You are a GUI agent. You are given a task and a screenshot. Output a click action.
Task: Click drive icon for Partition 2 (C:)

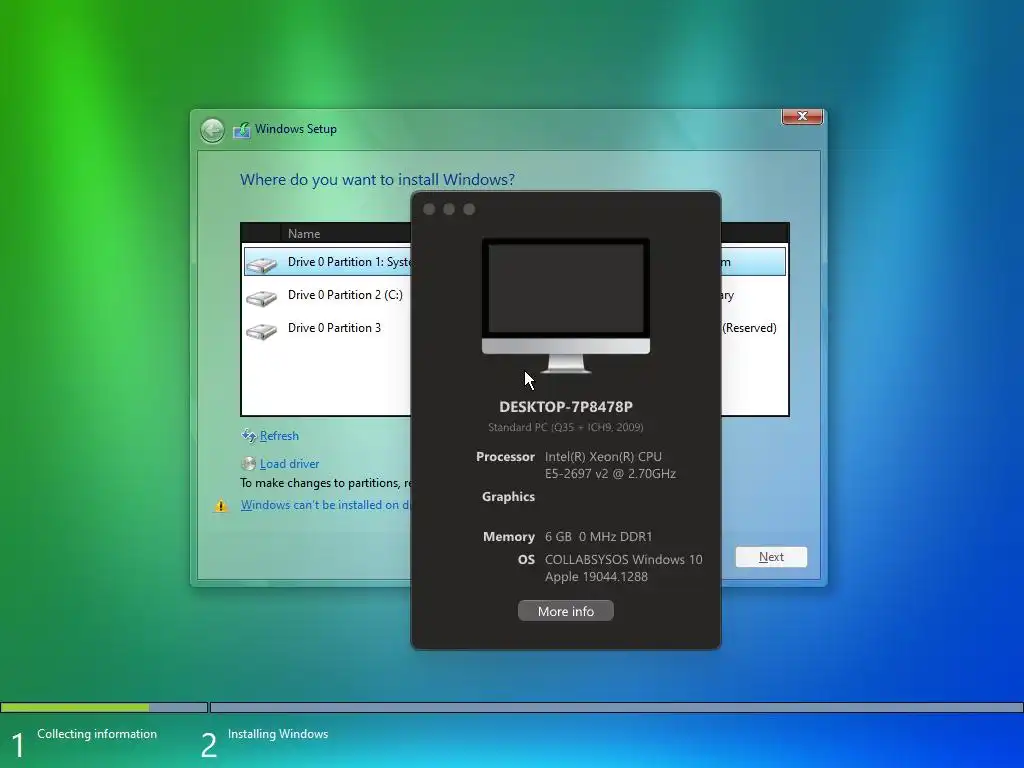pyautogui.click(x=261, y=298)
